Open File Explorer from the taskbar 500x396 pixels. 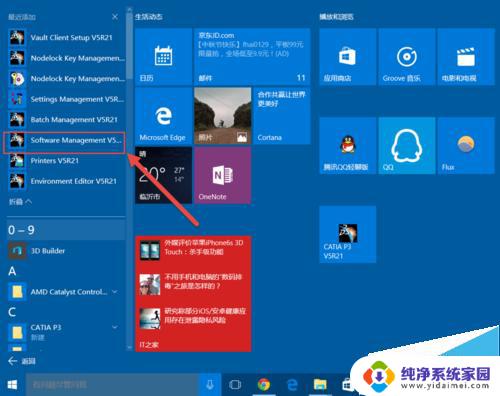tap(320, 385)
